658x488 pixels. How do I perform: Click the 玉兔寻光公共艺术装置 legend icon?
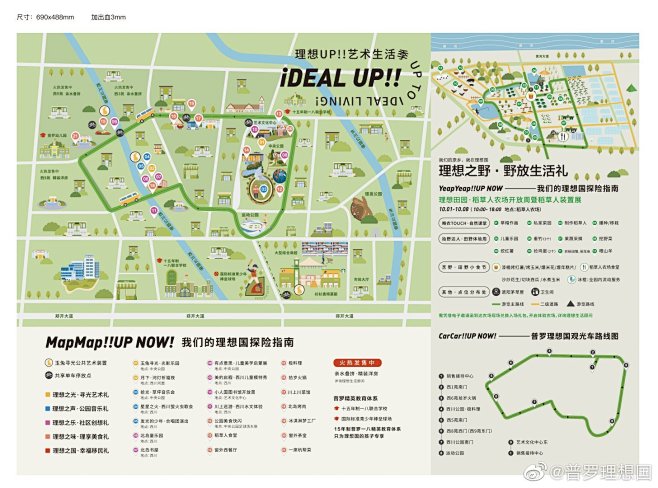click(46, 364)
